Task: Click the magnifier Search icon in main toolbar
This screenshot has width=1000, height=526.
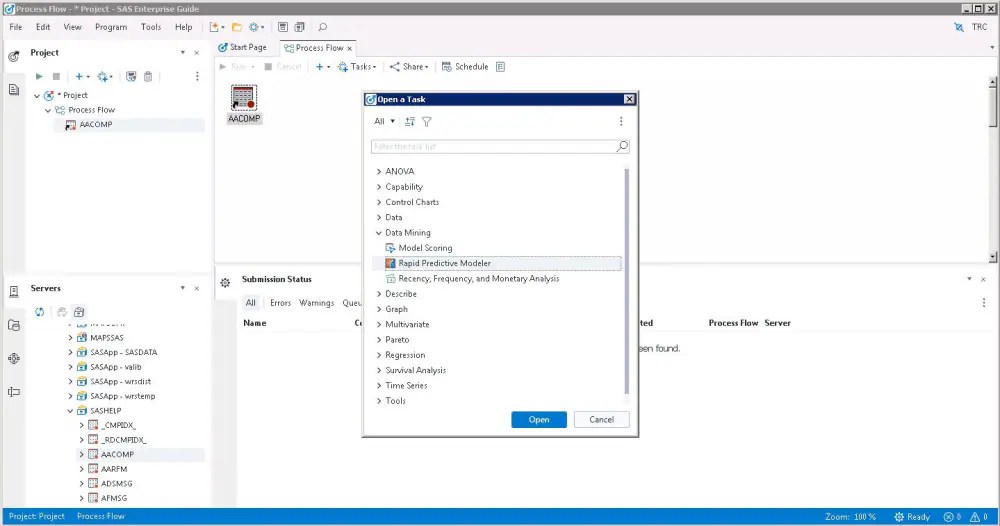Action: coord(323,27)
